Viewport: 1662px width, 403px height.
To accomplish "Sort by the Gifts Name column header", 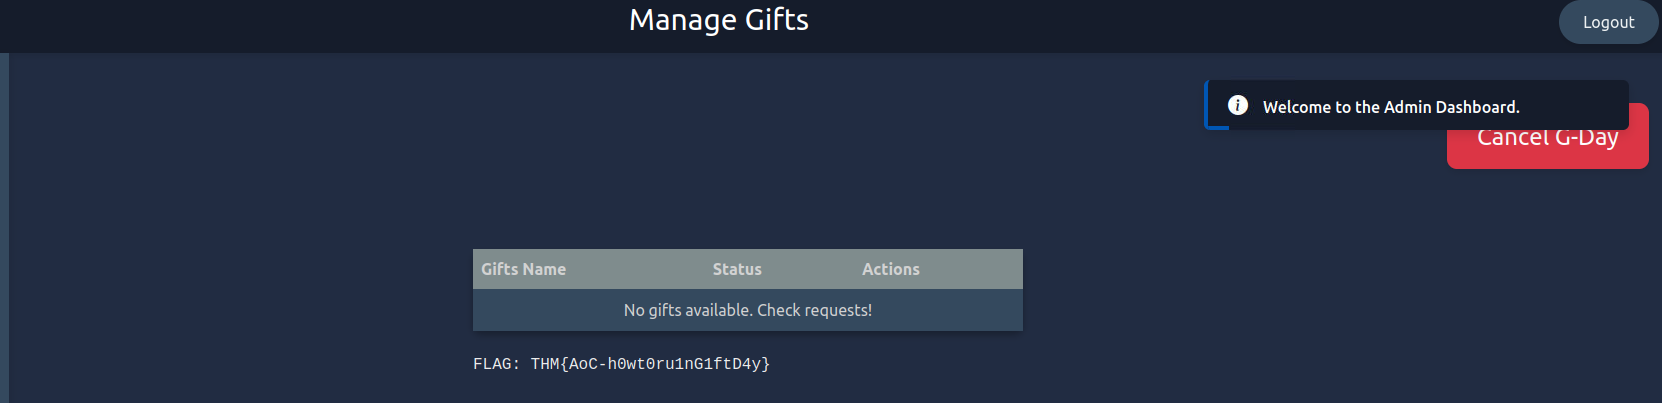I will point(523,269).
